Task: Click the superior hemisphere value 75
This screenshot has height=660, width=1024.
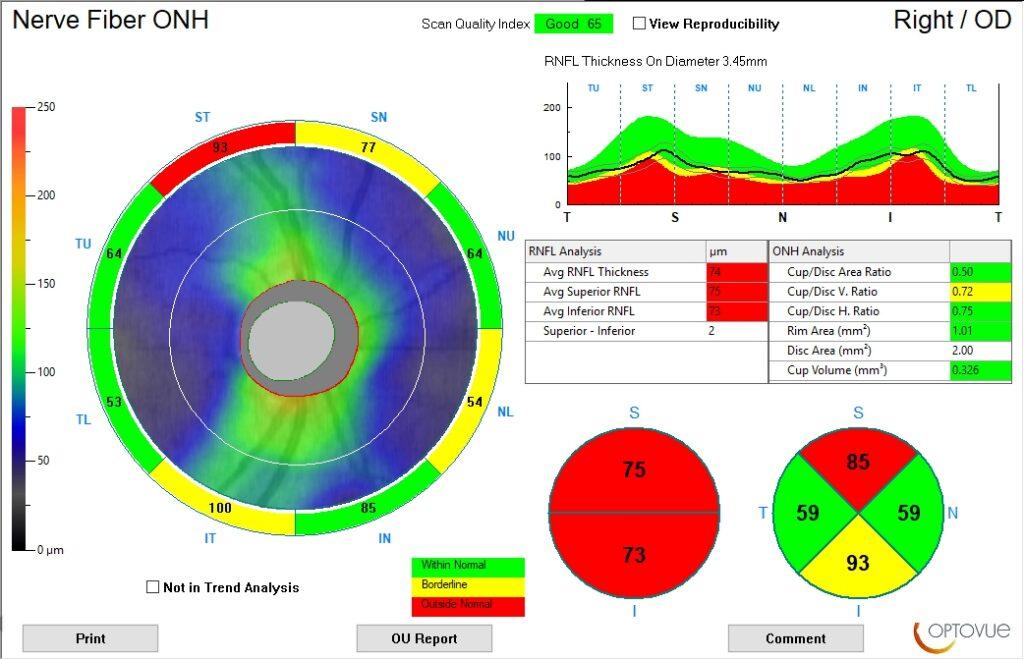Action: click(634, 470)
